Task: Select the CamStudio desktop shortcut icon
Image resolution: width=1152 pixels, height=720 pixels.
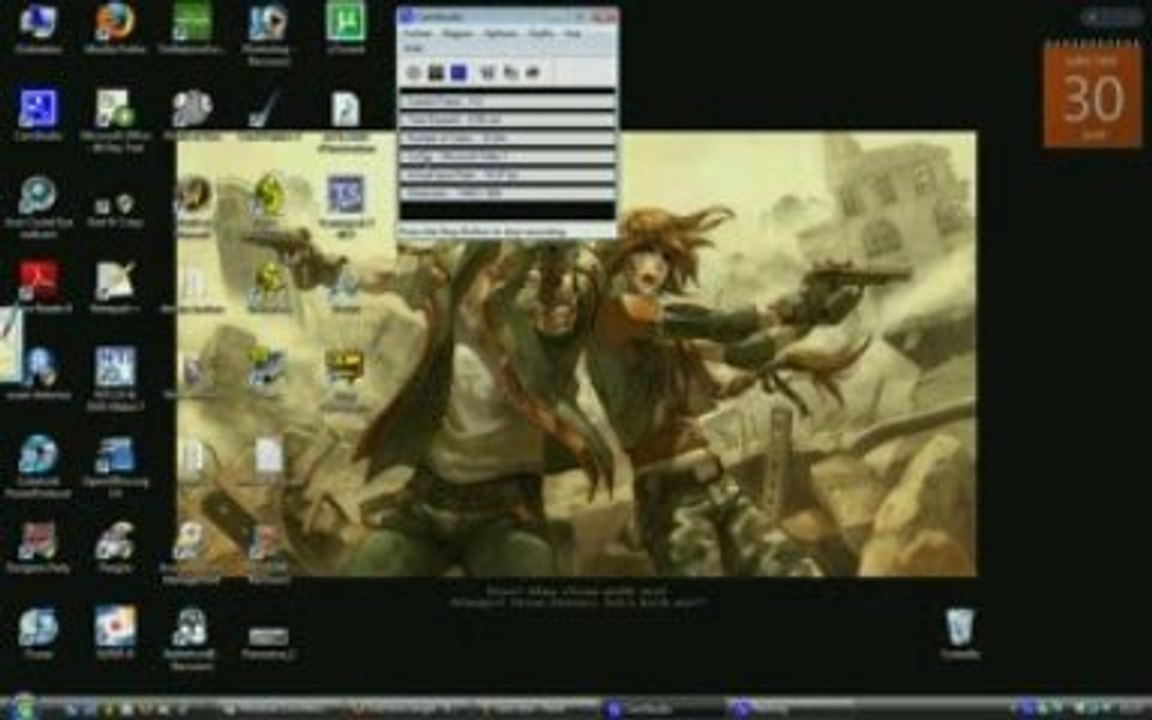Action: point(38,115)
